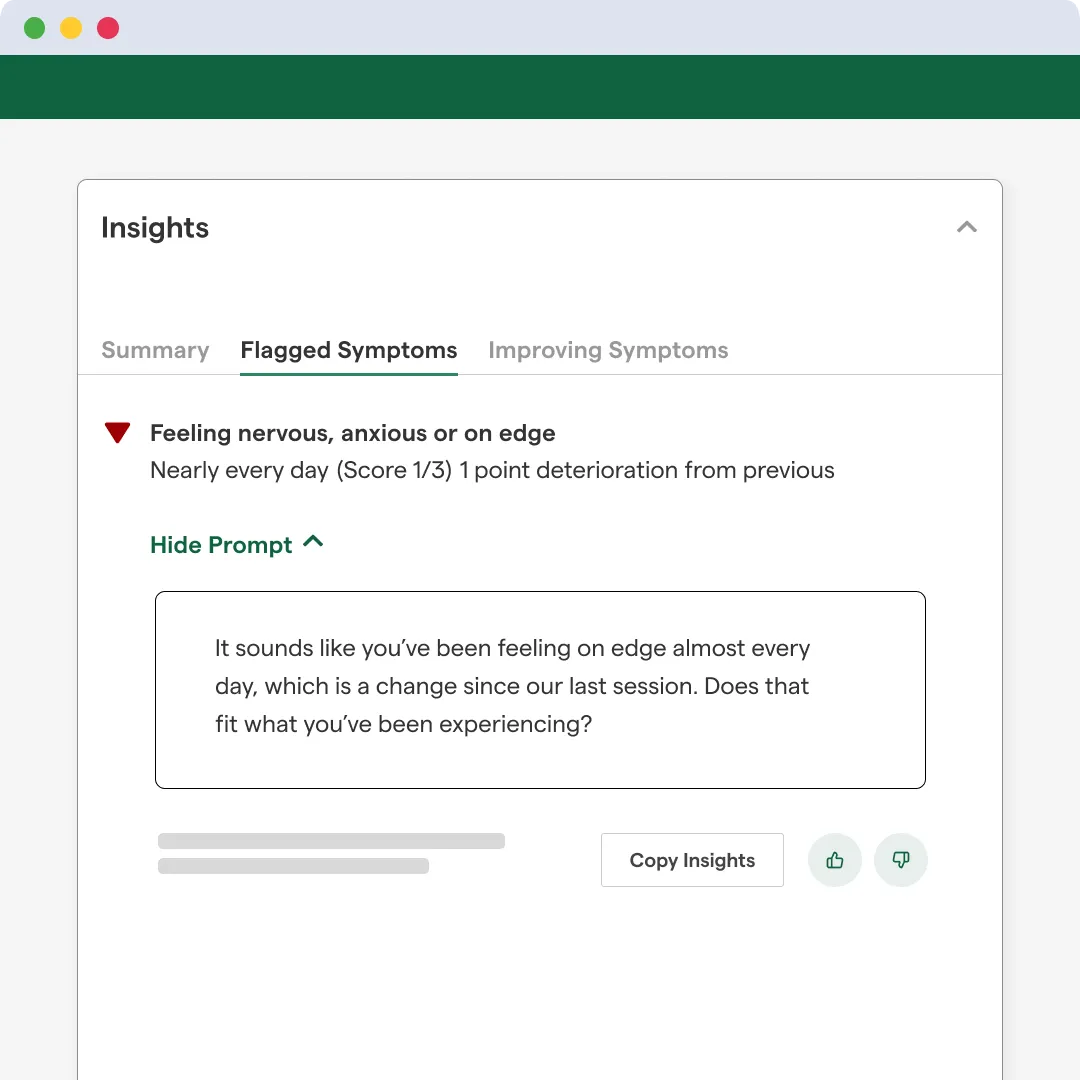Switch to the Summary tab

click(155, 350)
